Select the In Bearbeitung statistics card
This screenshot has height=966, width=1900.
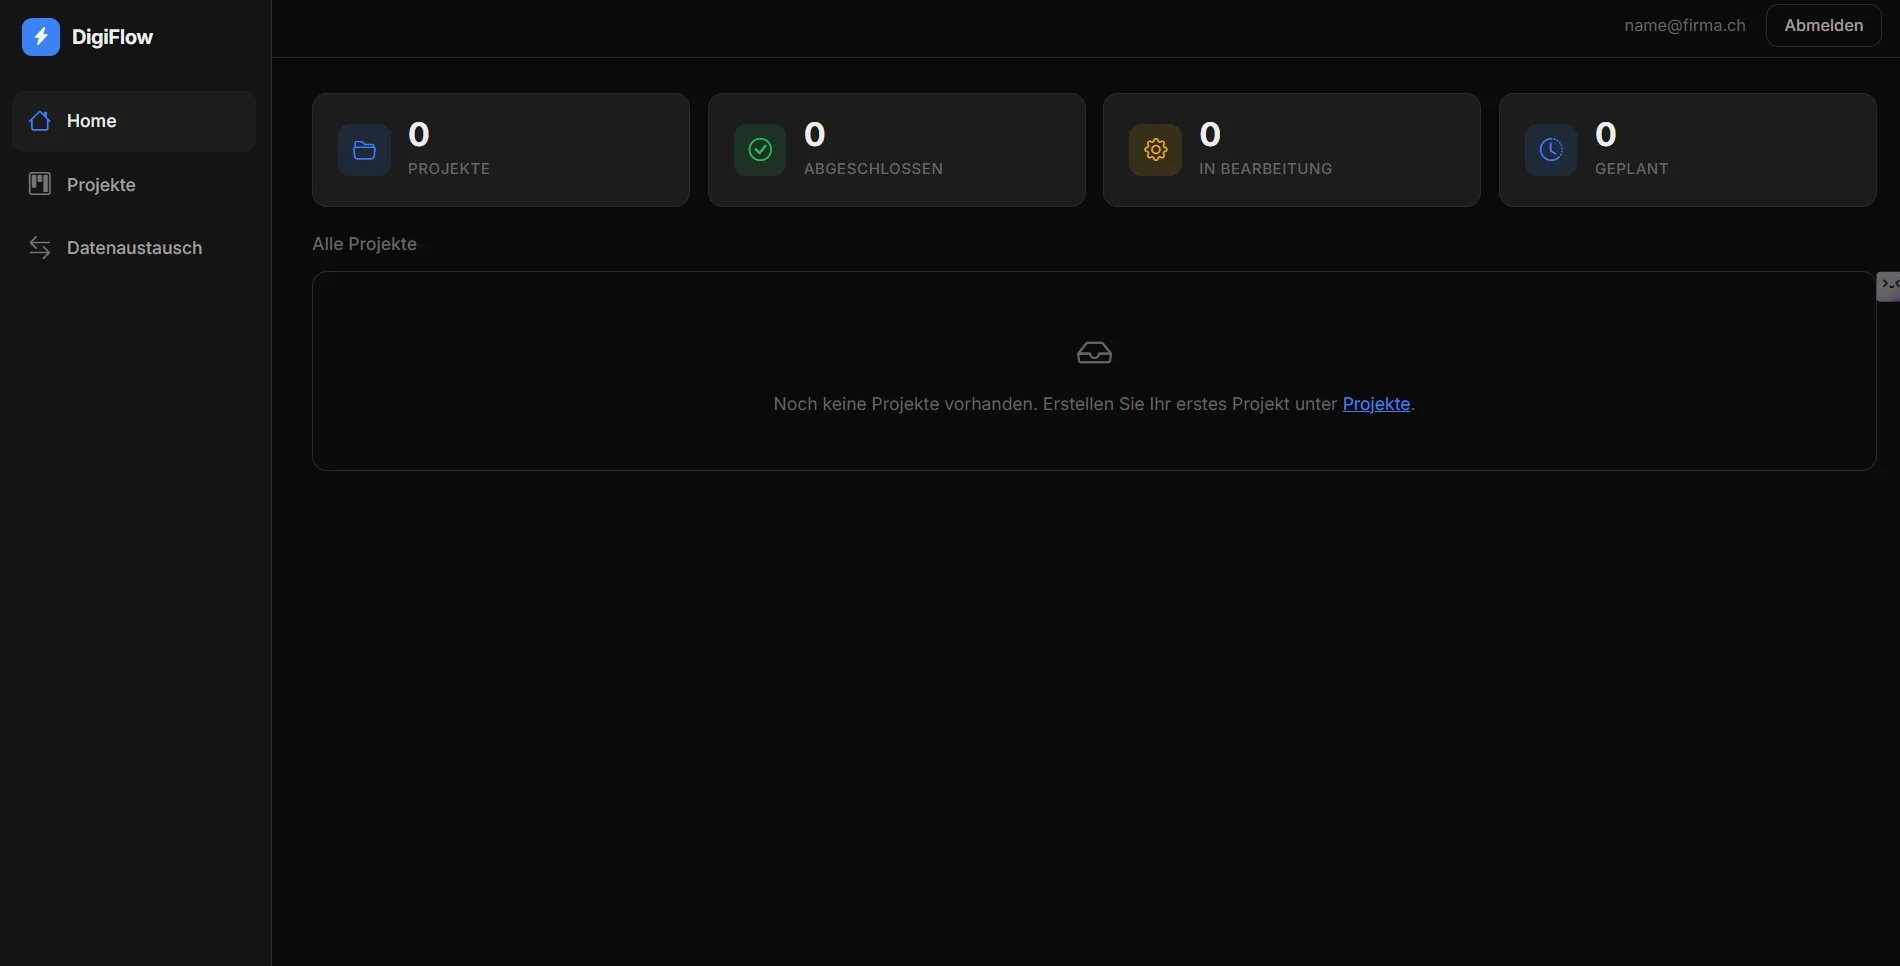(x=1291, y=150)
